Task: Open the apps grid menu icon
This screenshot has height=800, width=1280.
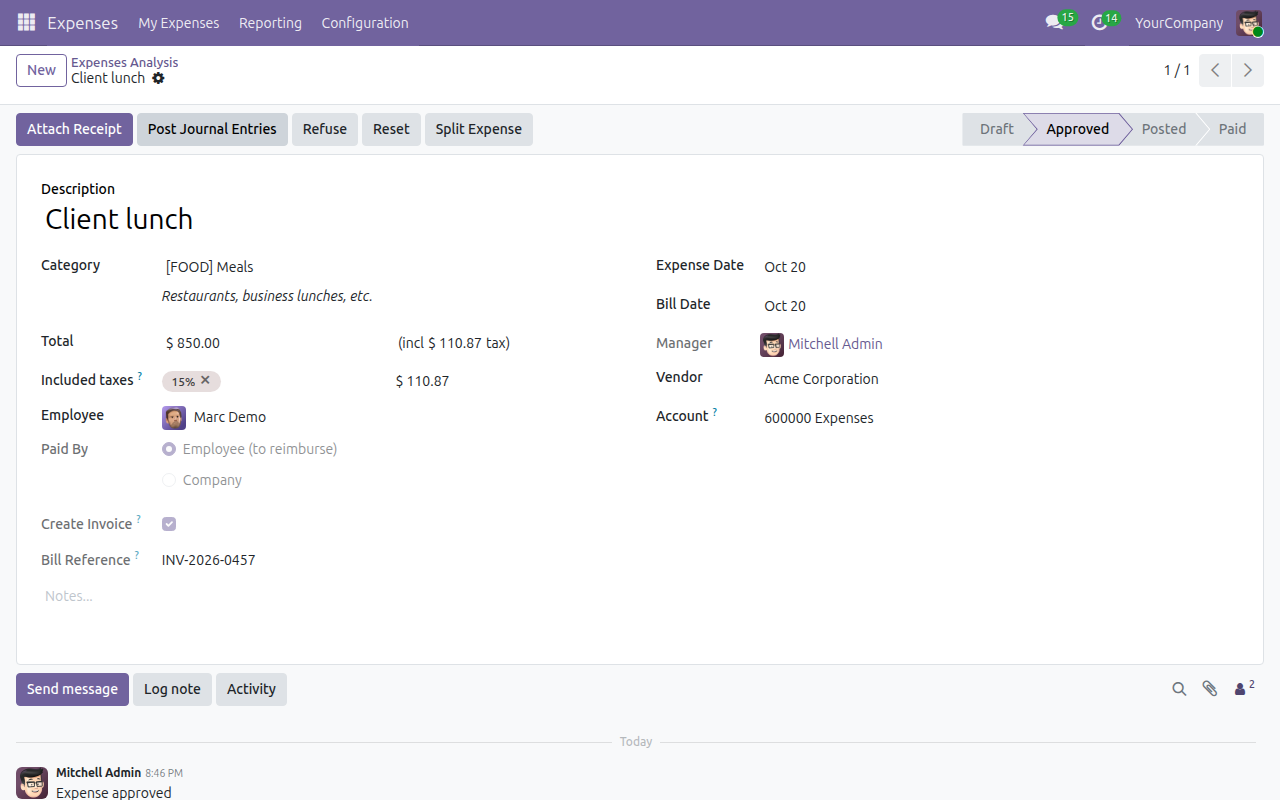Action: tap(27, 22)
